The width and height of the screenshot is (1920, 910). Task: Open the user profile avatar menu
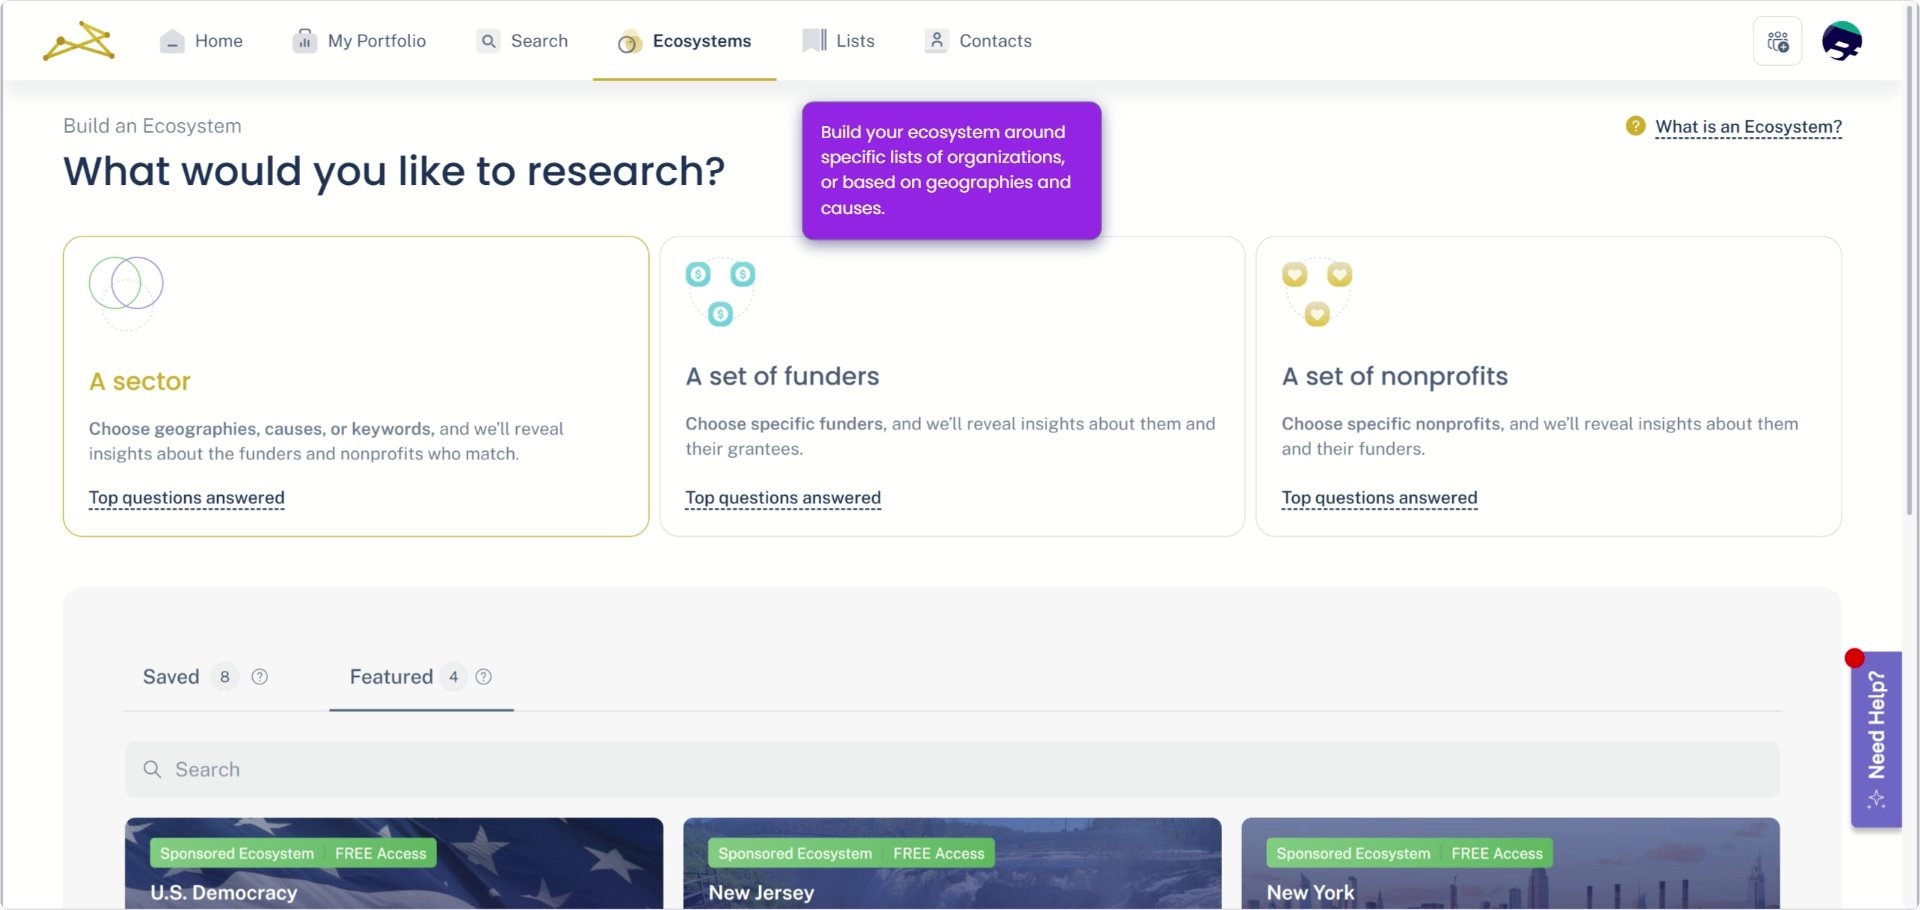click(1841, 40)
